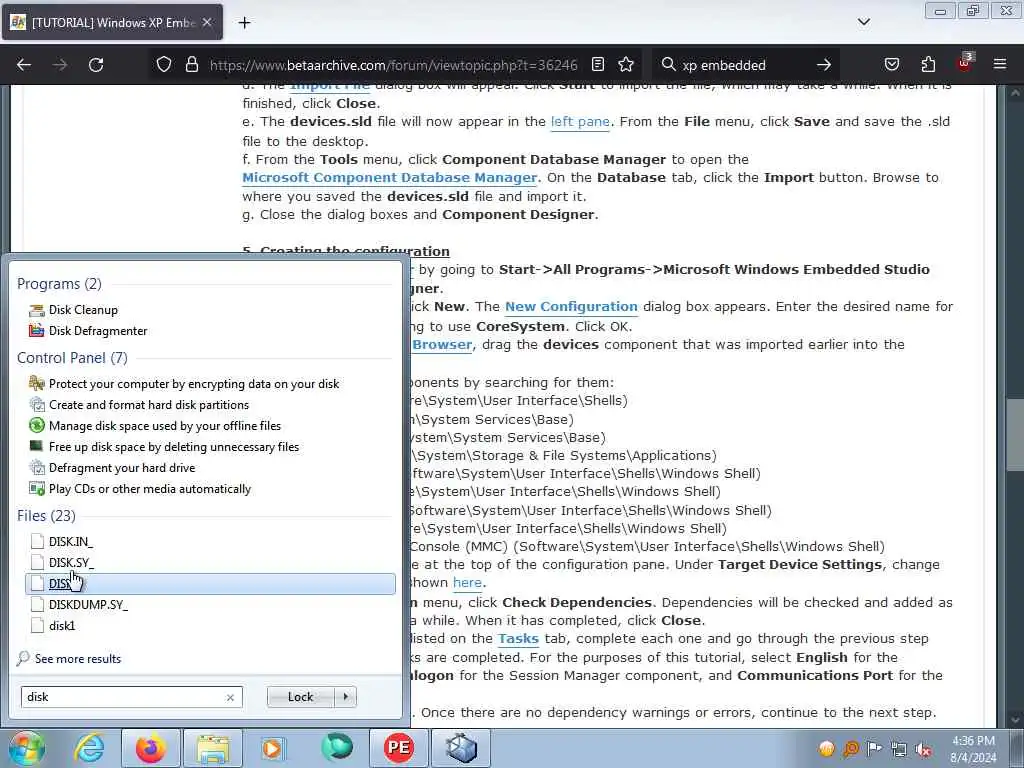Screen dimensions: 1024x768
Task: Open 'Free up disk space by deleting unnecessary files'
Action: [174, 447]
